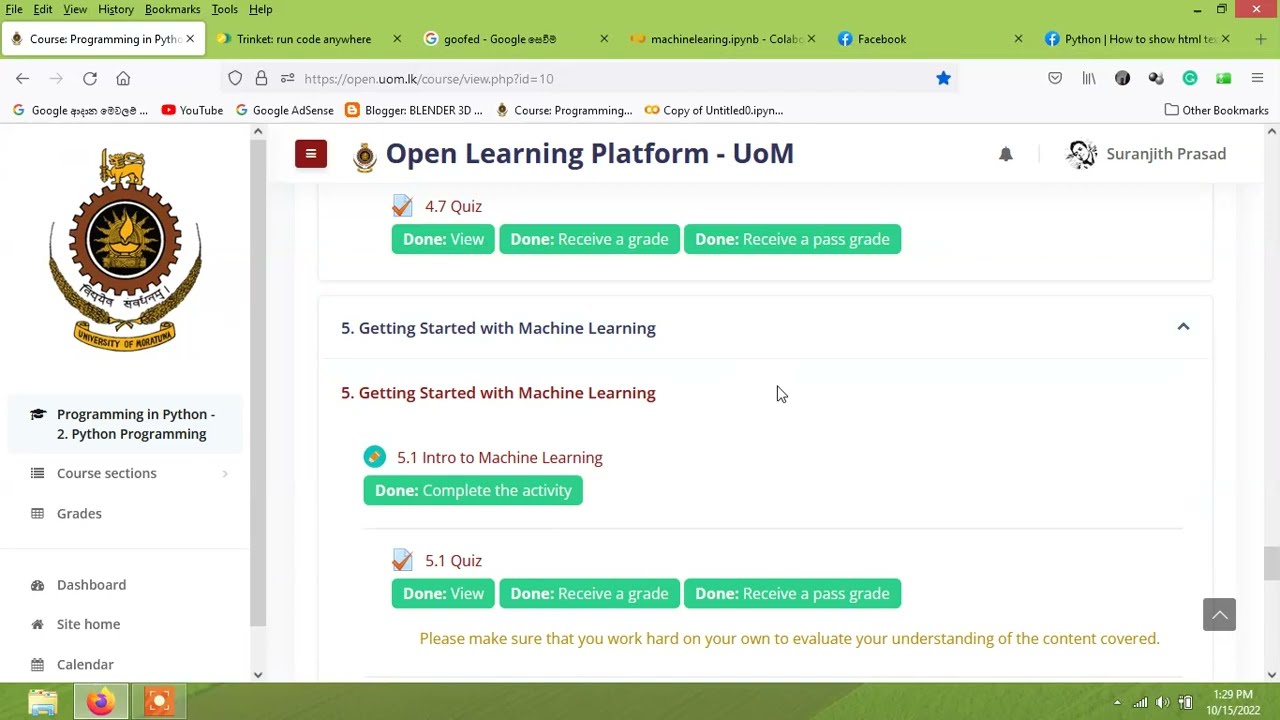1280x720 pixels.
Task: Open Firefox application menu
Action: pyautogui.click(x=1257, y=78)
